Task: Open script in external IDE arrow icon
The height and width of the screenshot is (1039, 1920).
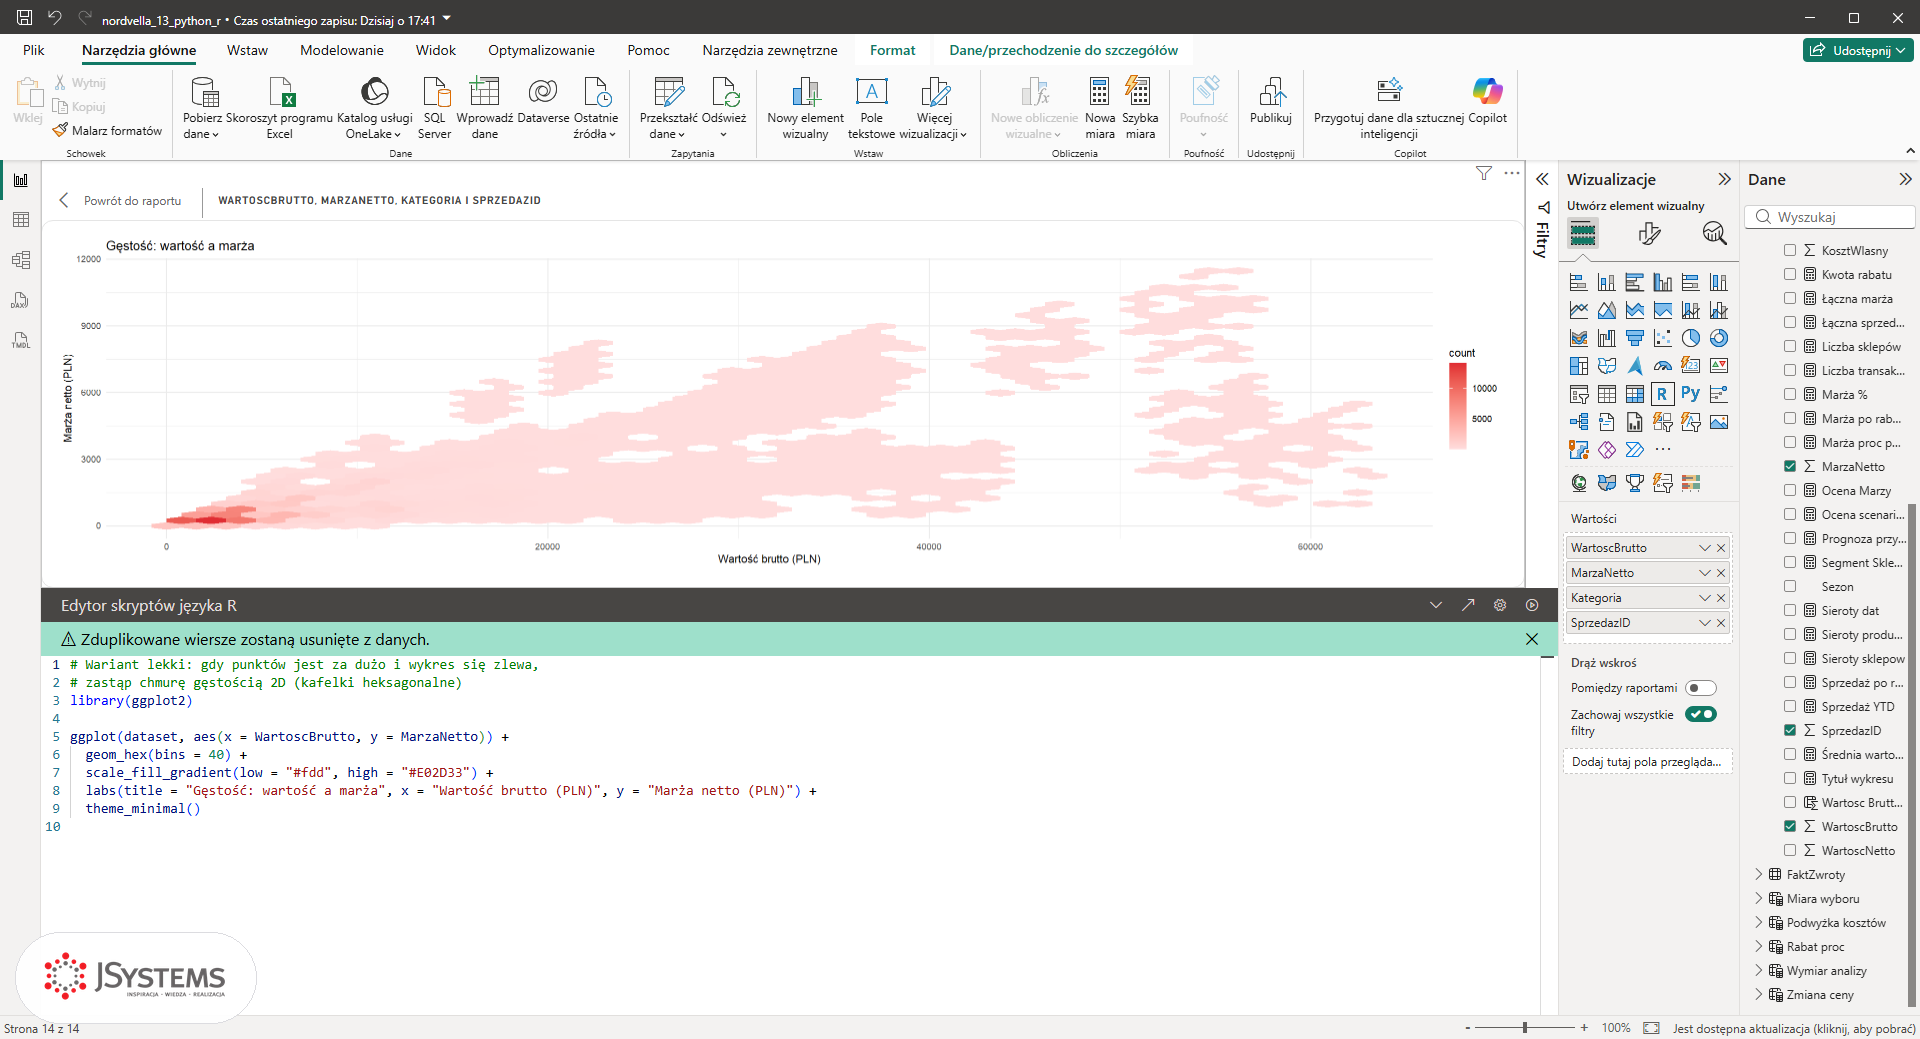Action: click(1468, 605)
